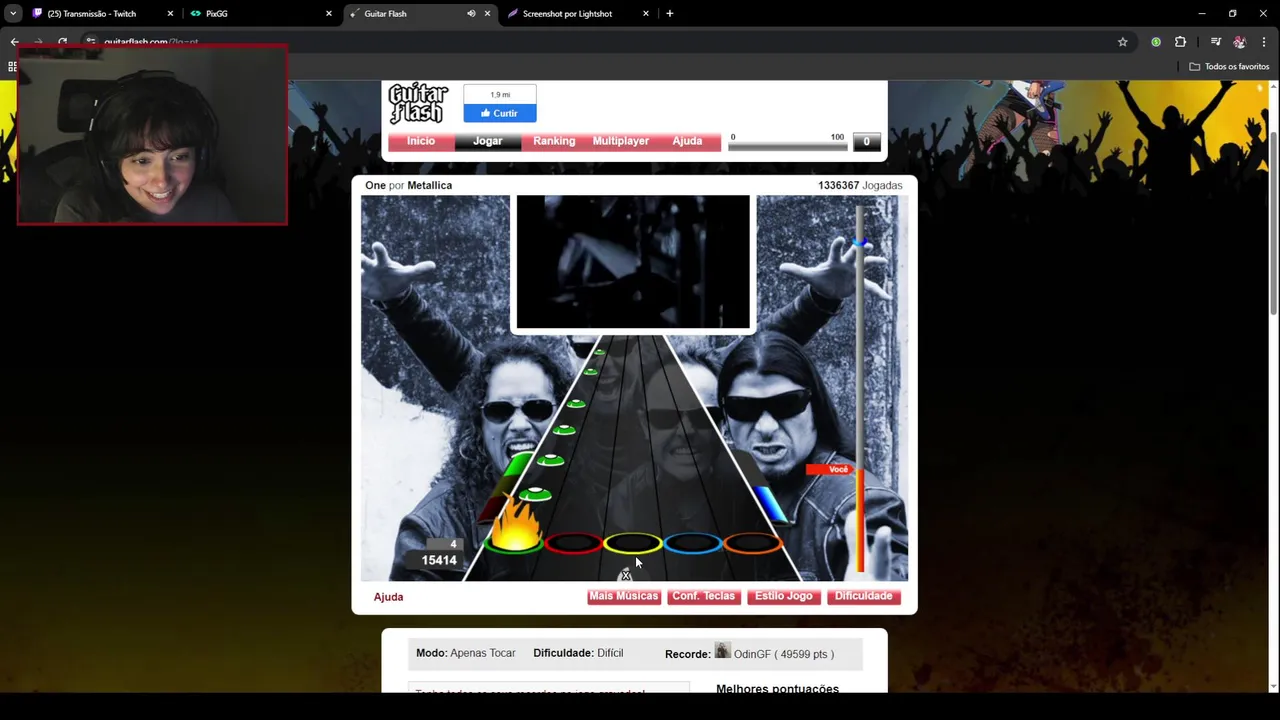The width and height of the screenshot is (1280, 720).
Task: Click the 0 to 100 level progress bar
Action: 788,146
